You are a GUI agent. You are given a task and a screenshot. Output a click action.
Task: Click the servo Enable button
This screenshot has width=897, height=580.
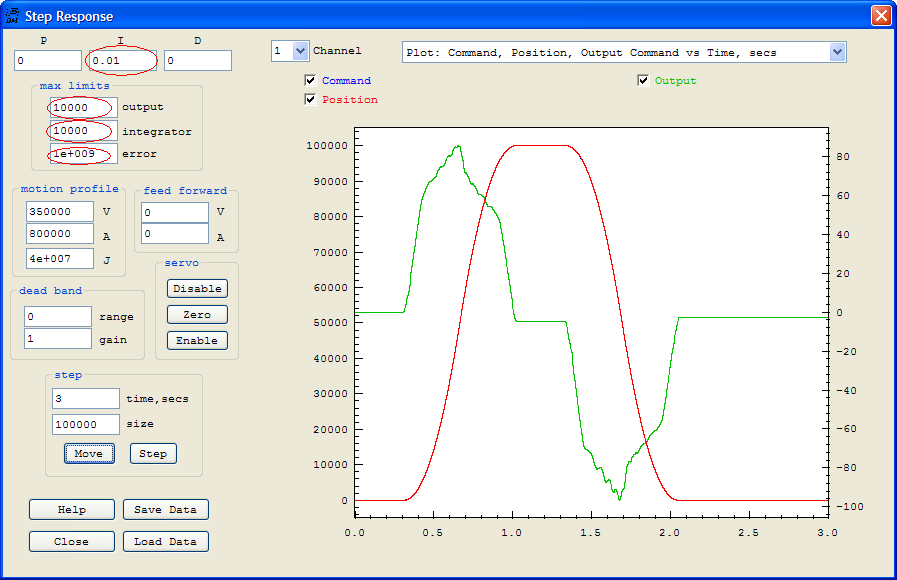click(x=196, y=340)
